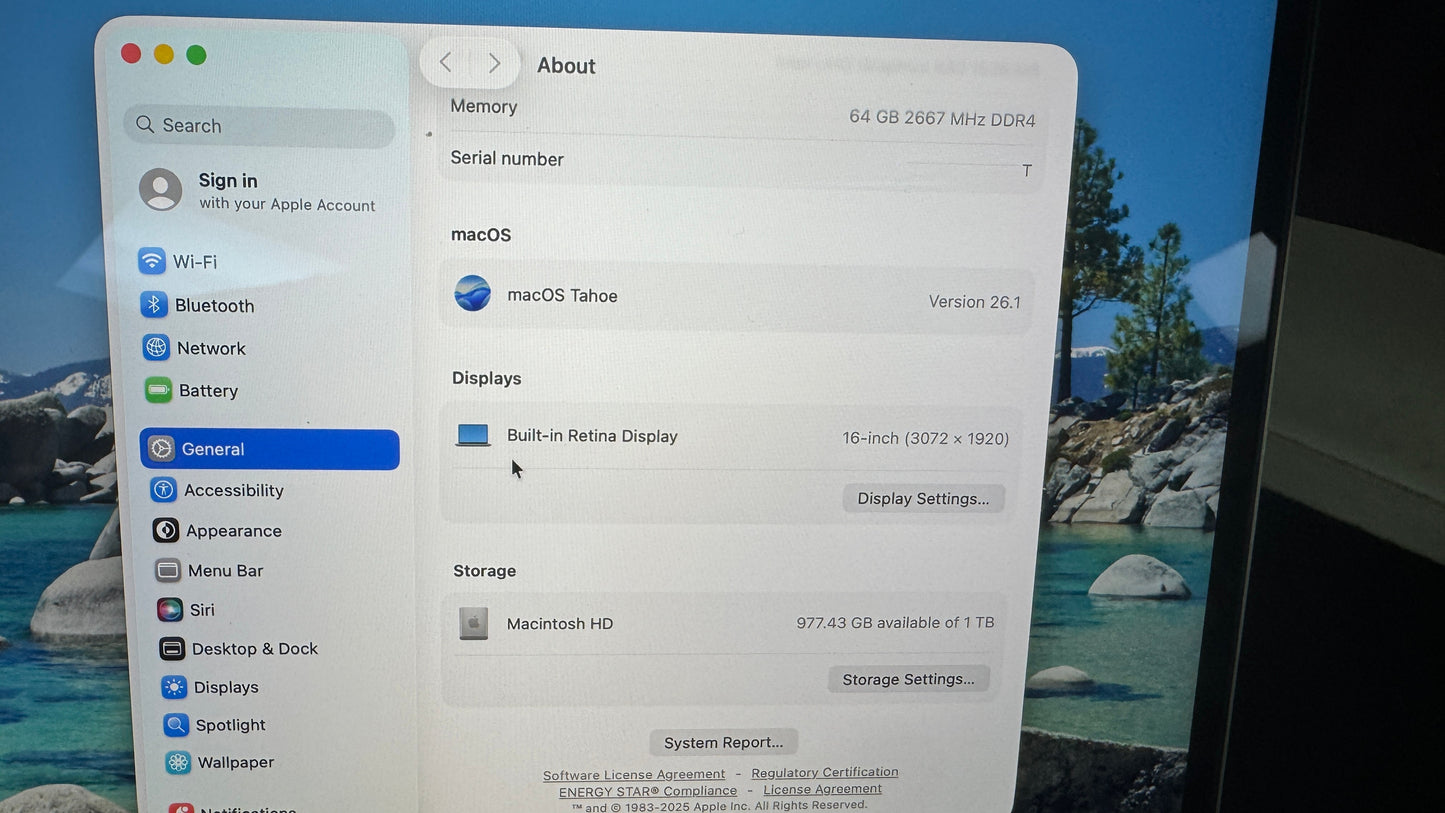Image resolution: width=1445 pixels, height=813 pixels.
Task: Select the Battery icon
Action: click(x=157, y=390)
